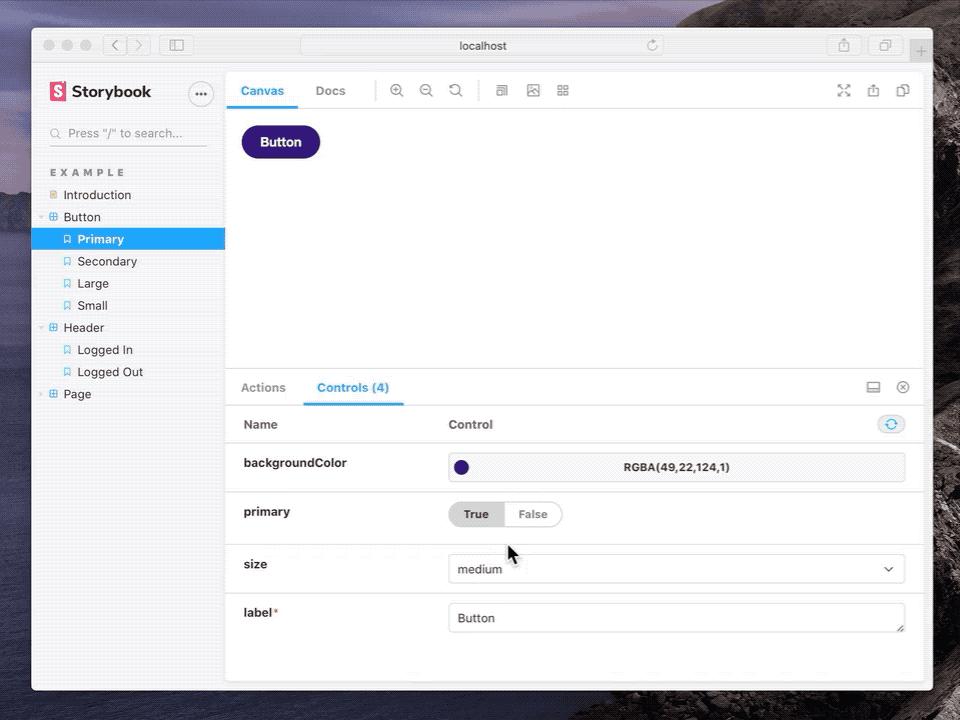Open the Actions panel tab
Viewport: 960px width, 720px height.
[x=263, y=387]
